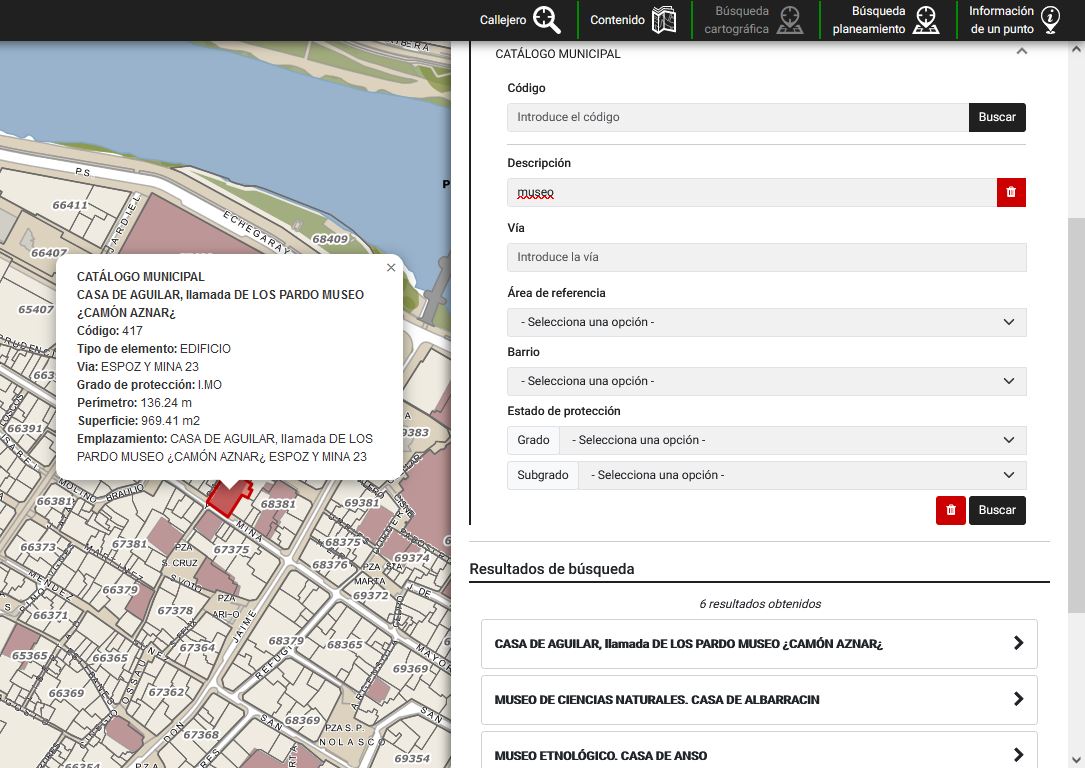Click red trash icon beside bottom Buscar
The image size is (1085, 768).
click(x=950, y=510)
